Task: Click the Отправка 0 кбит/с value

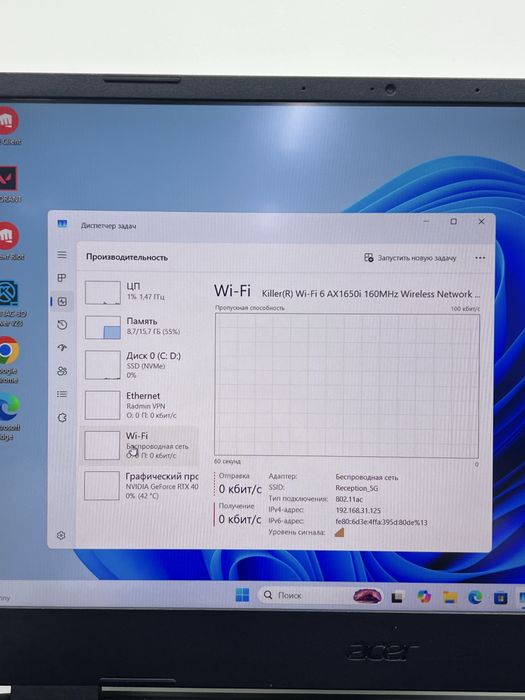Action: (239, 489)
